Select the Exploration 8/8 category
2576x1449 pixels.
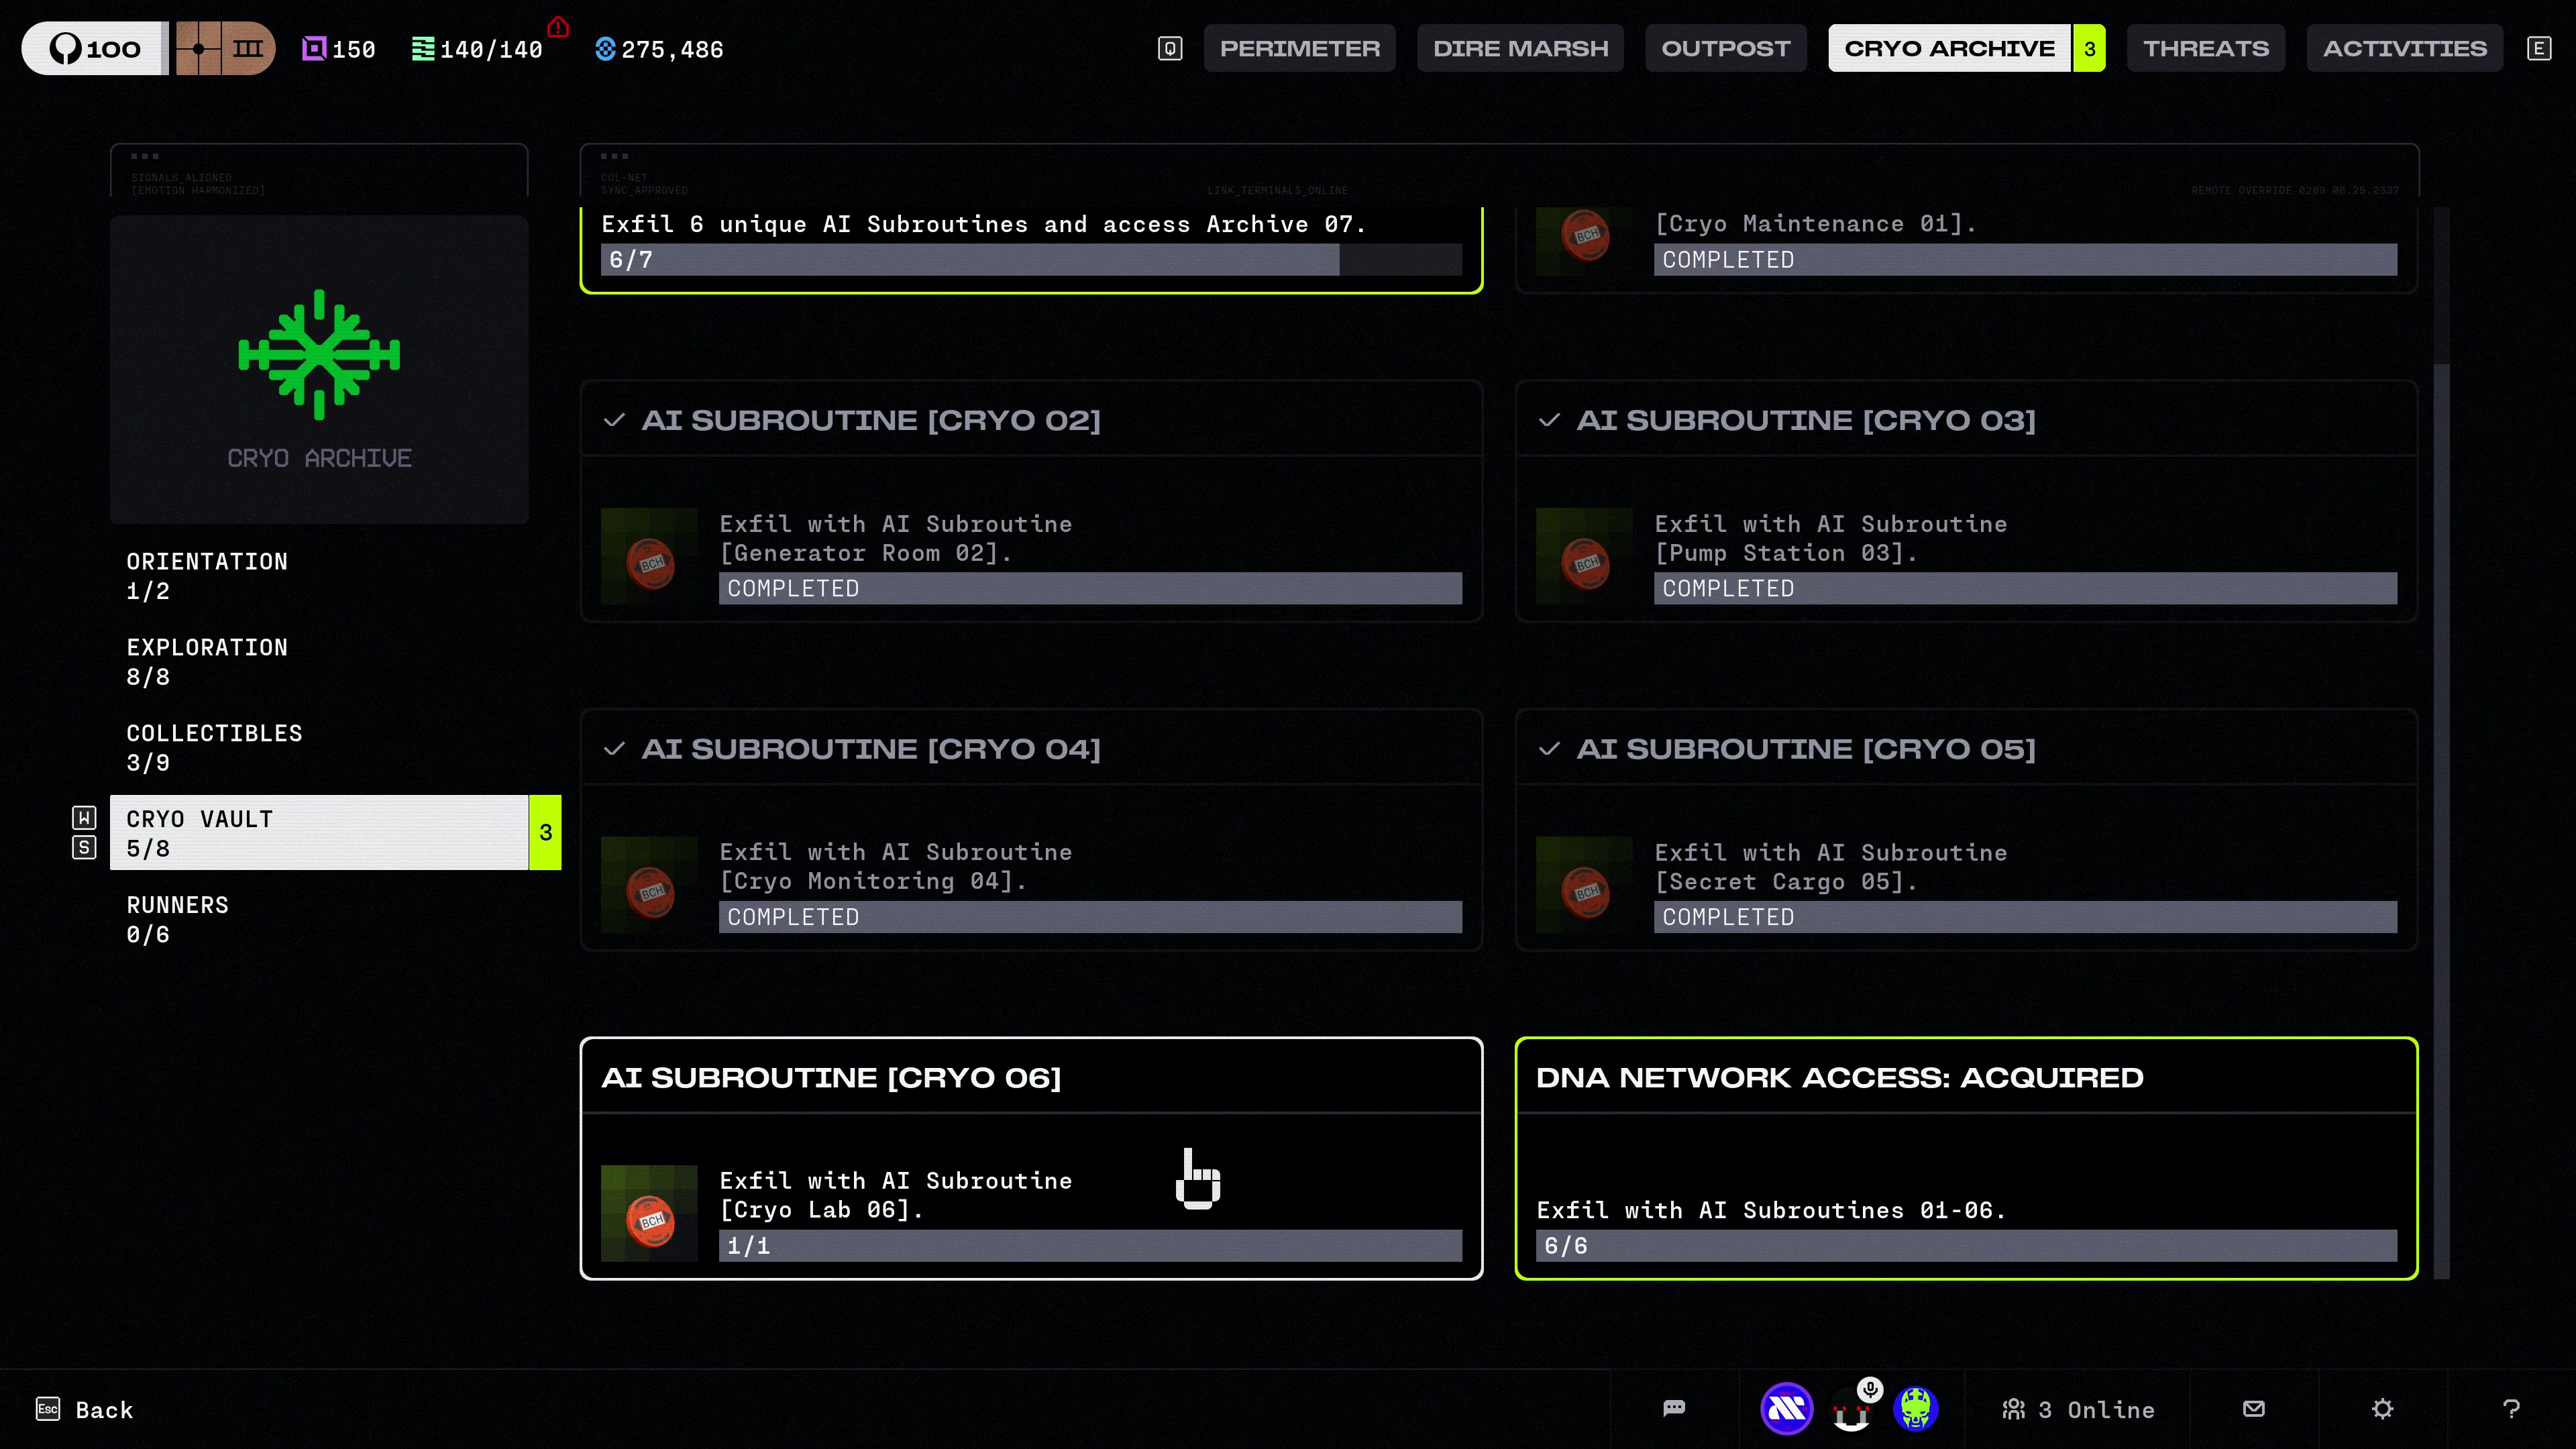(319, 662)
